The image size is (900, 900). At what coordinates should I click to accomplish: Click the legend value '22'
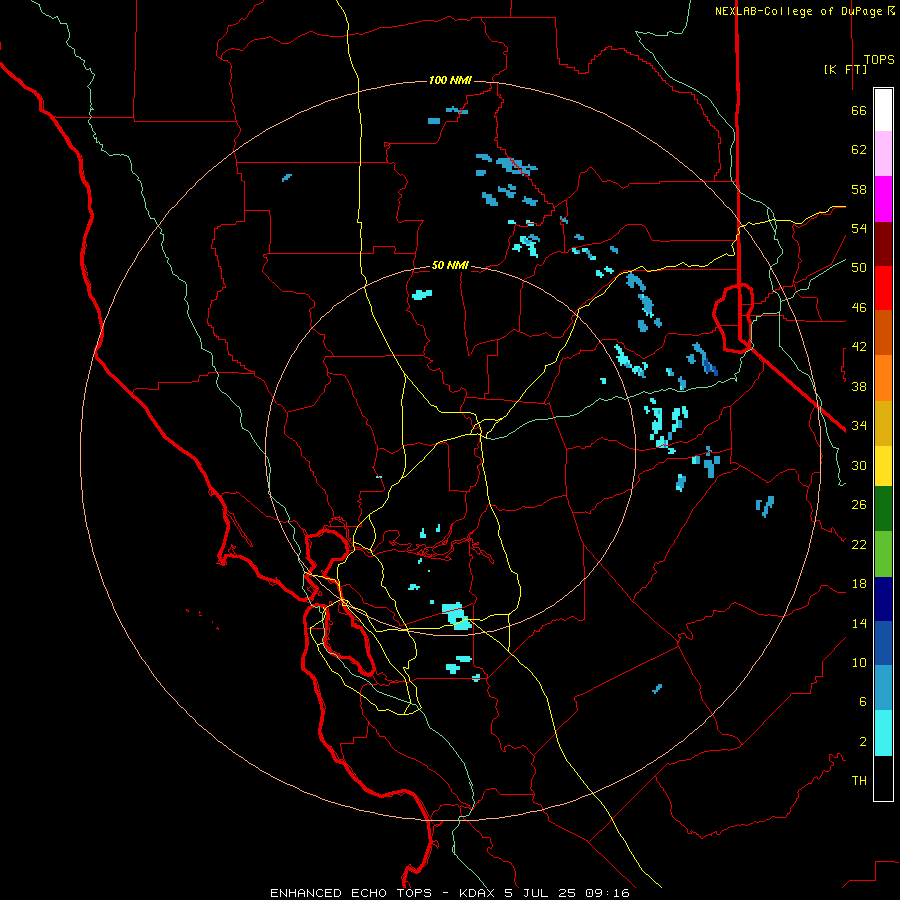click(x=859, y=544)
